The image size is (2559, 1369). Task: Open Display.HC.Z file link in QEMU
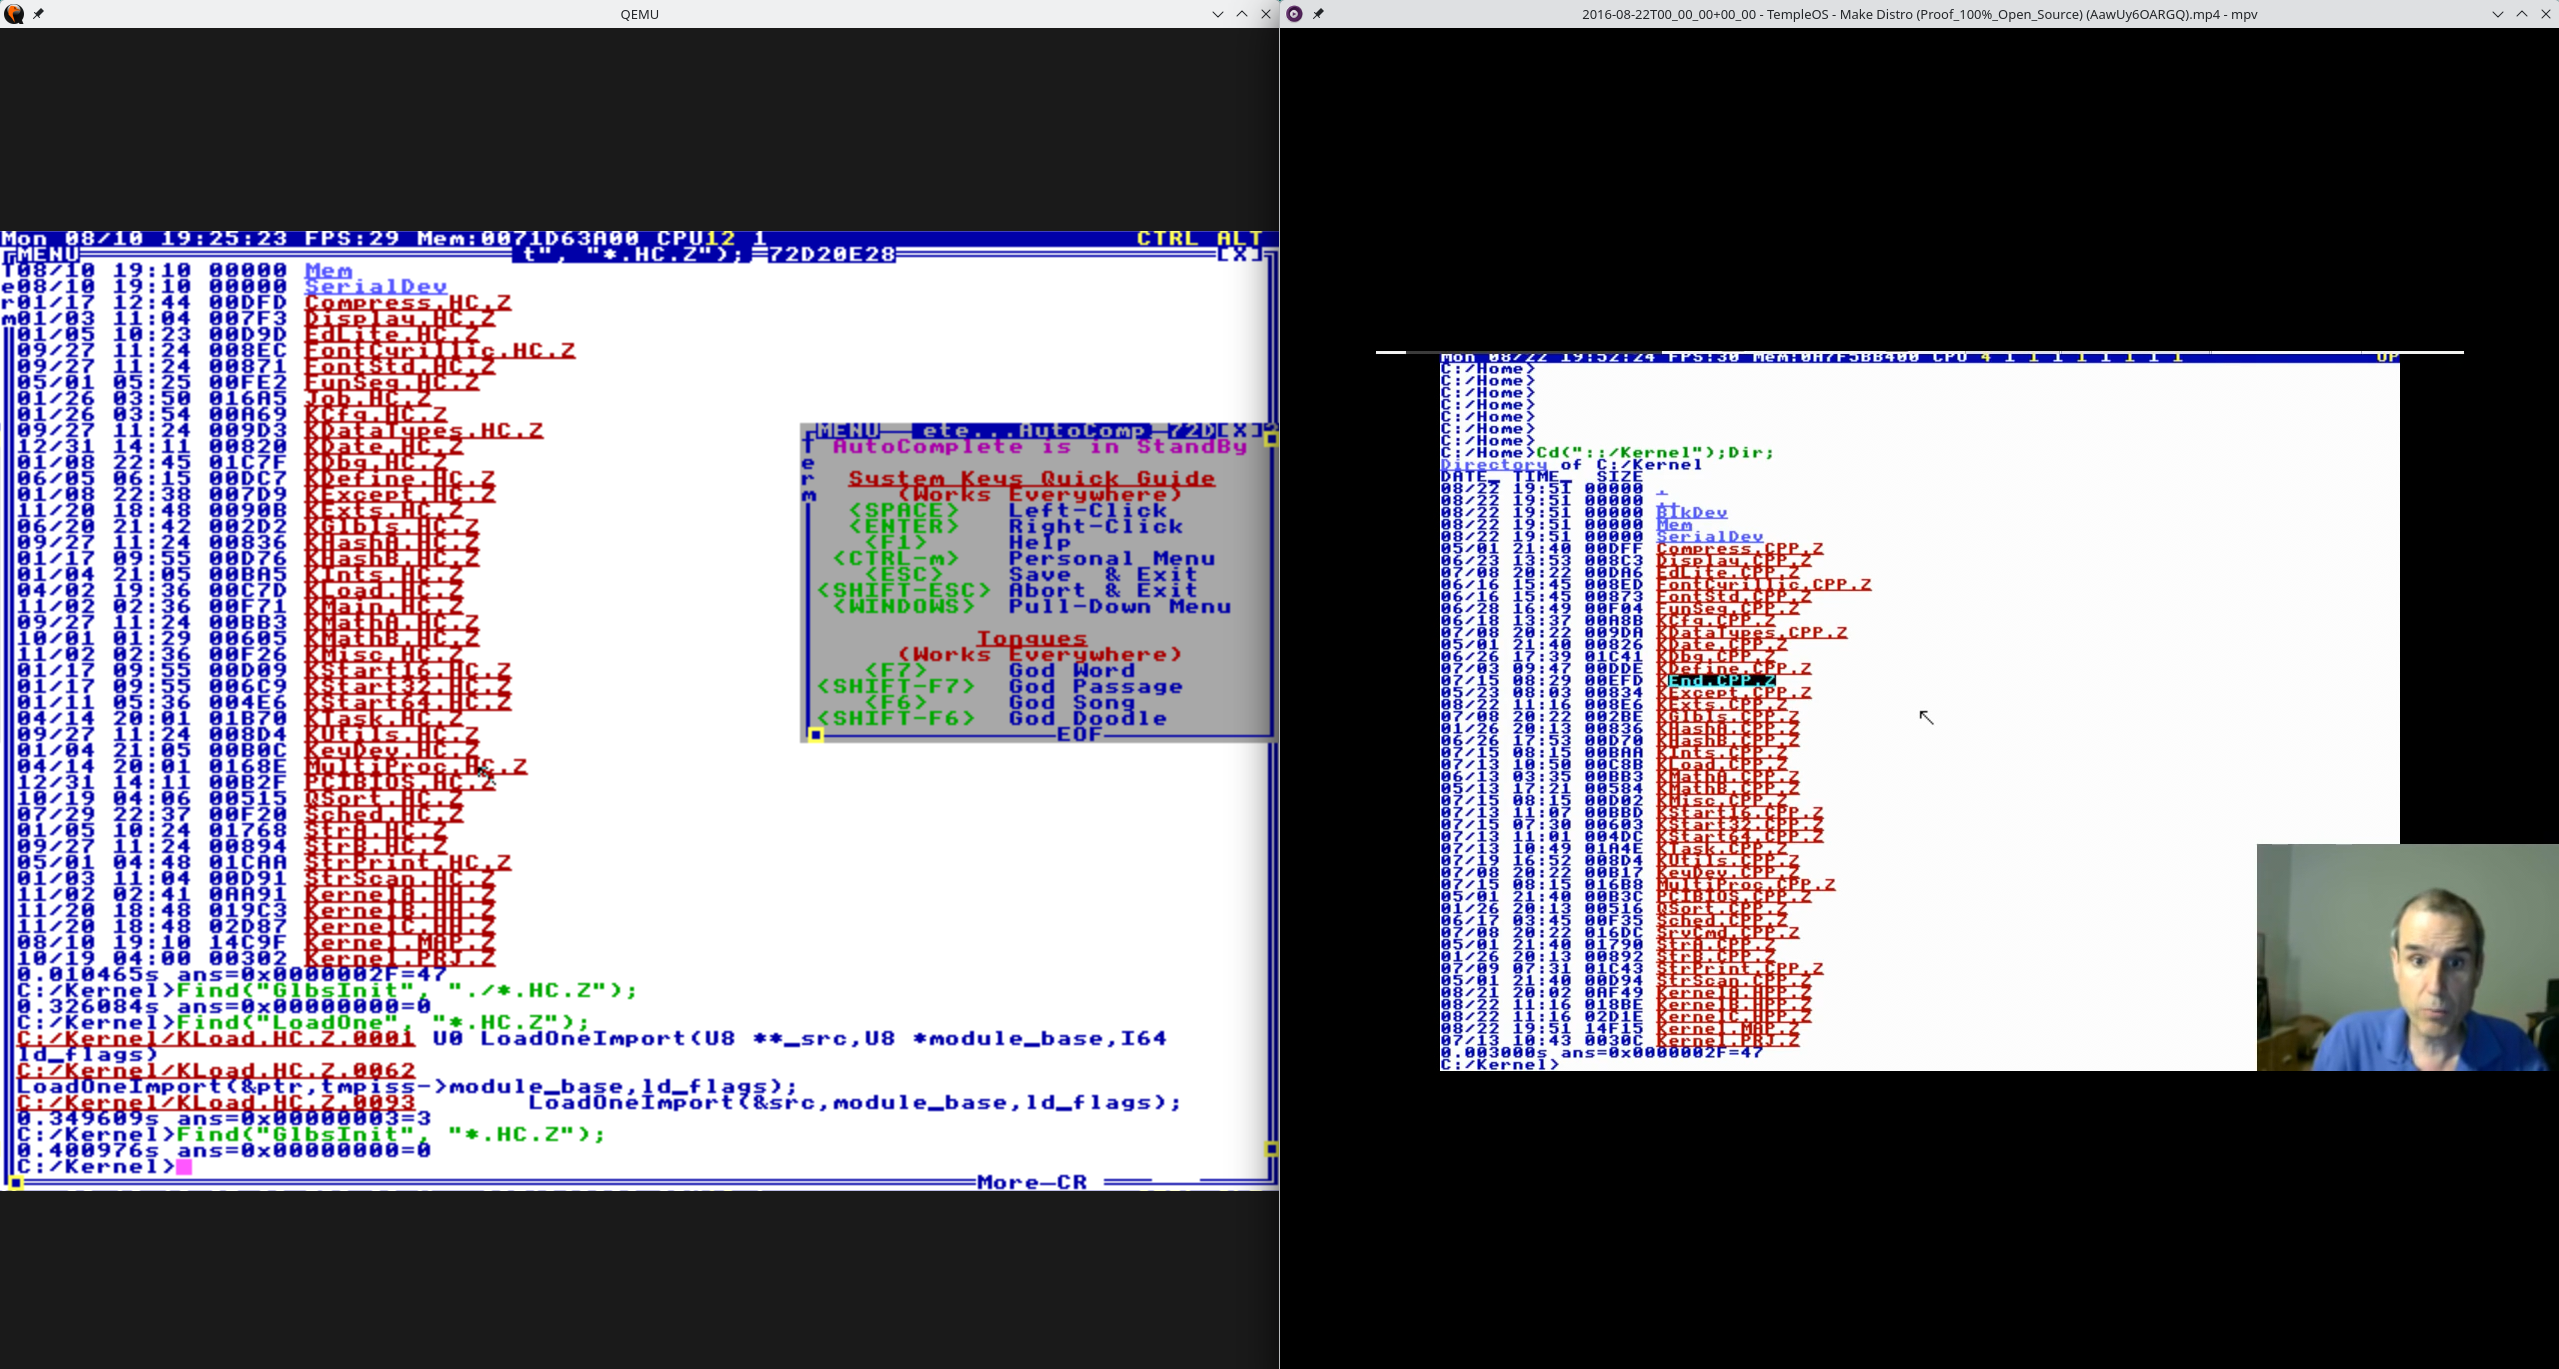pos(400,319)
